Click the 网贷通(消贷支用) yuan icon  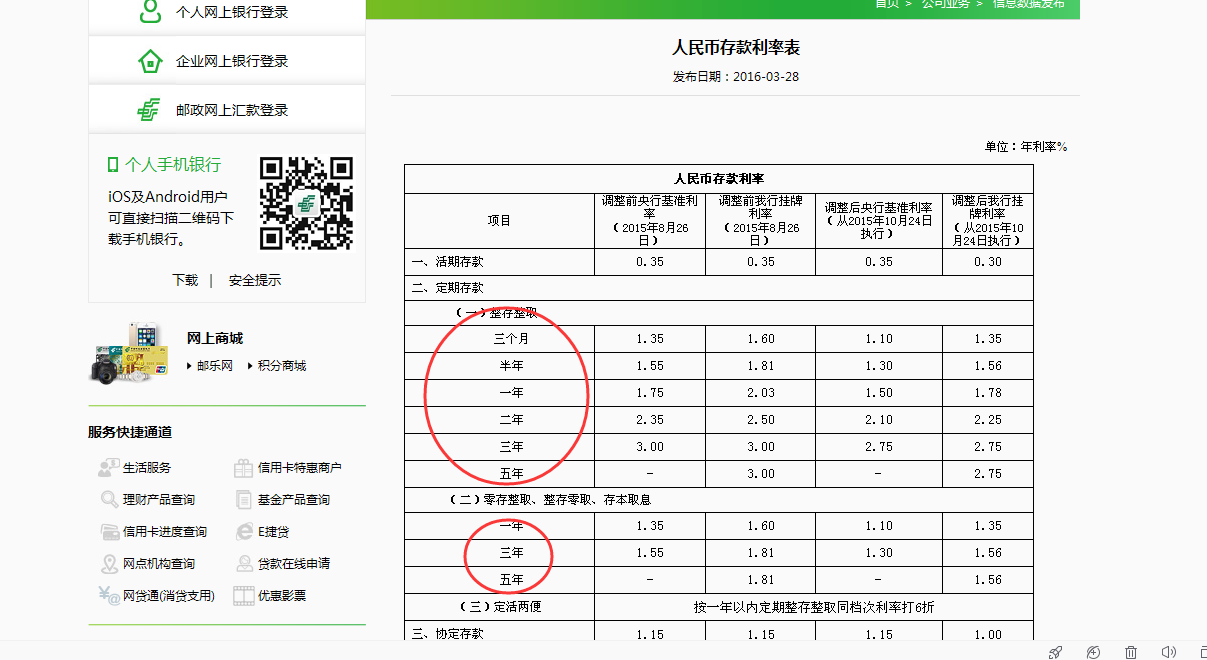(109, 596)
